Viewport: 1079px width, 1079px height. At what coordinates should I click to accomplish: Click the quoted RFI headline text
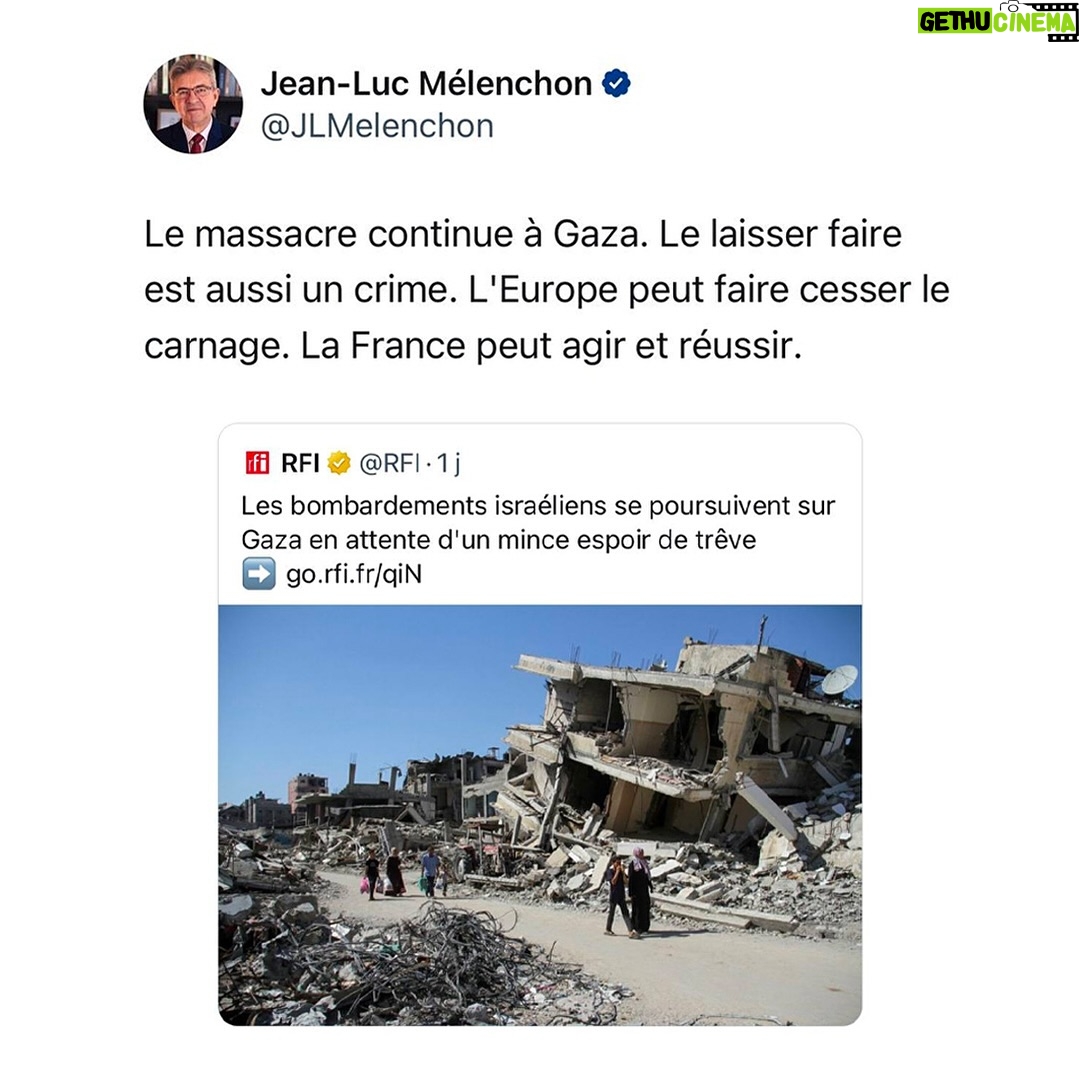(x=537, y=522)
